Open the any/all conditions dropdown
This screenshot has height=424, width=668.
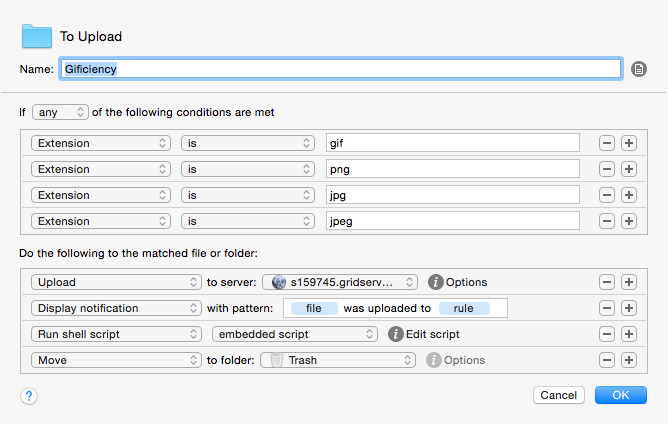[x=60, y=112]
